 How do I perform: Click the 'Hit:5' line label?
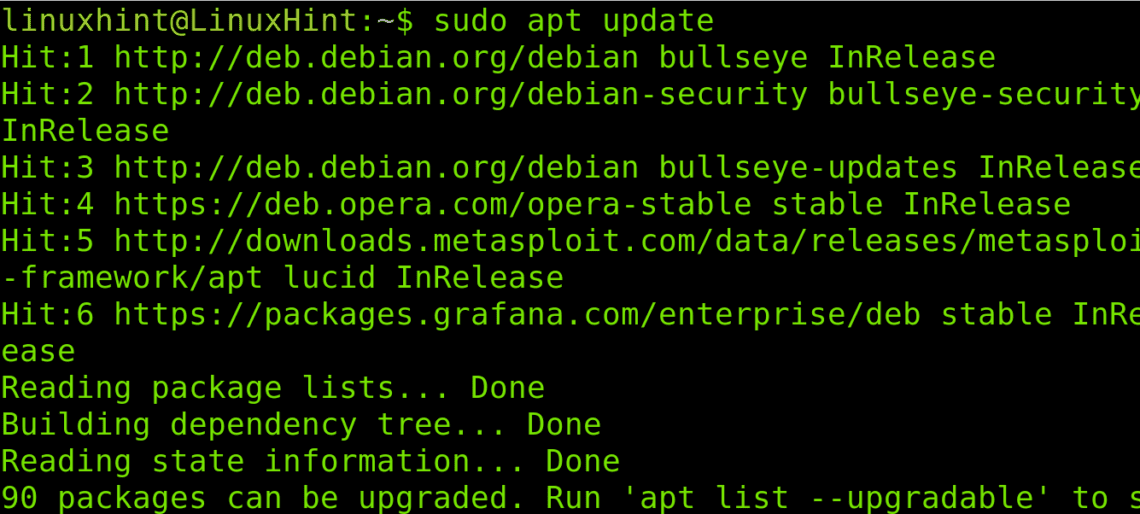tap(48, 241)
